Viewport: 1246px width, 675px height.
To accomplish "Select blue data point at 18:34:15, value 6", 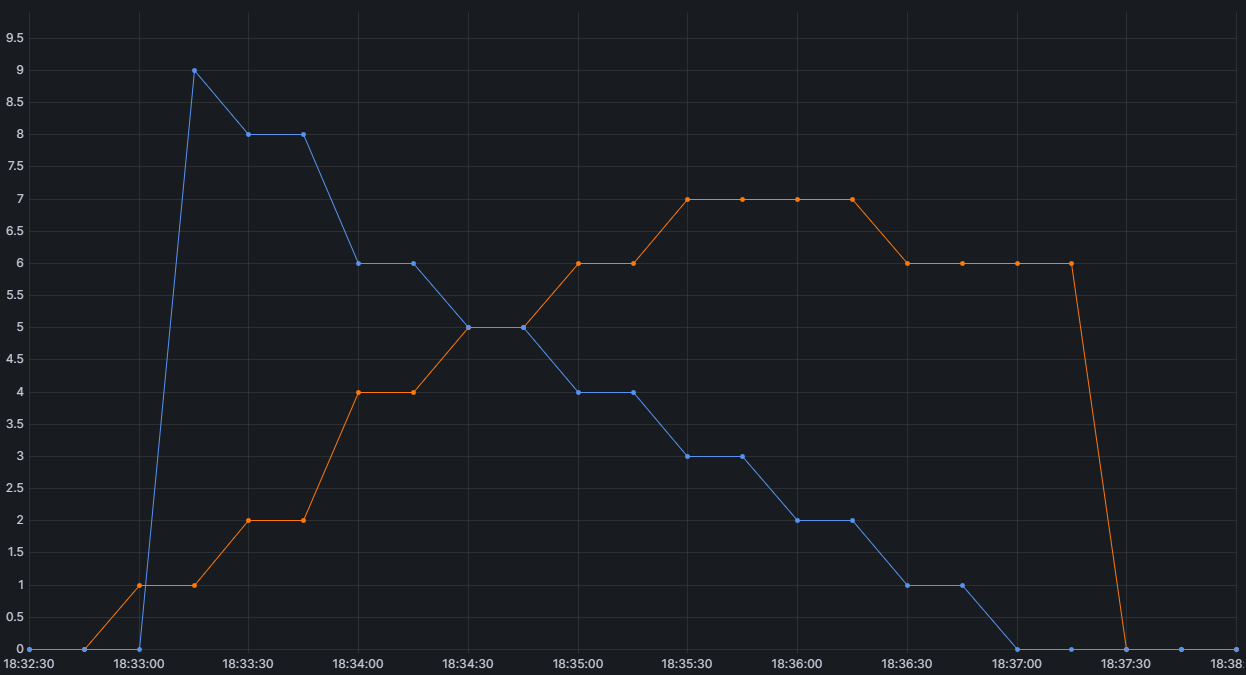I will coord(413,263).
